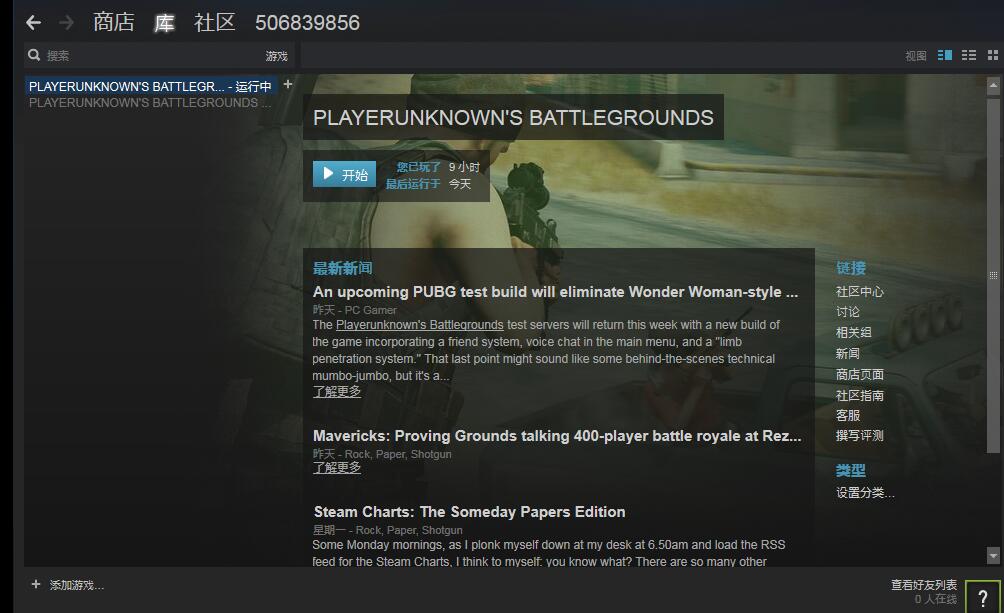Open the 社区 tab
The width and height of the screenshot is (1004, 613).
pos(215,22)
